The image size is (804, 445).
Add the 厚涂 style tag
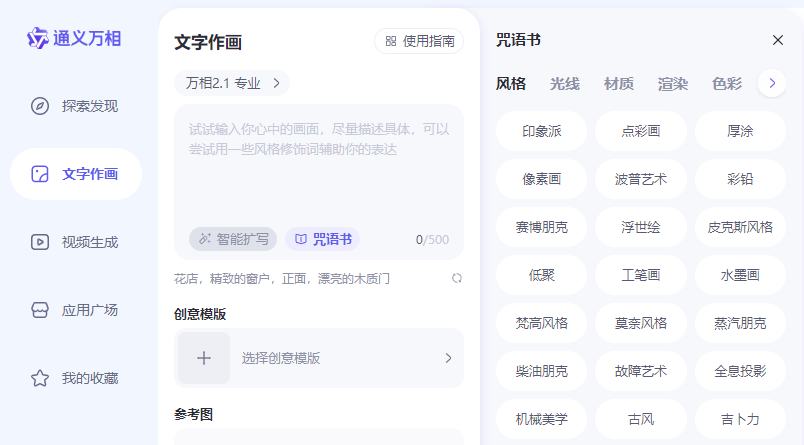coord(740,131)
